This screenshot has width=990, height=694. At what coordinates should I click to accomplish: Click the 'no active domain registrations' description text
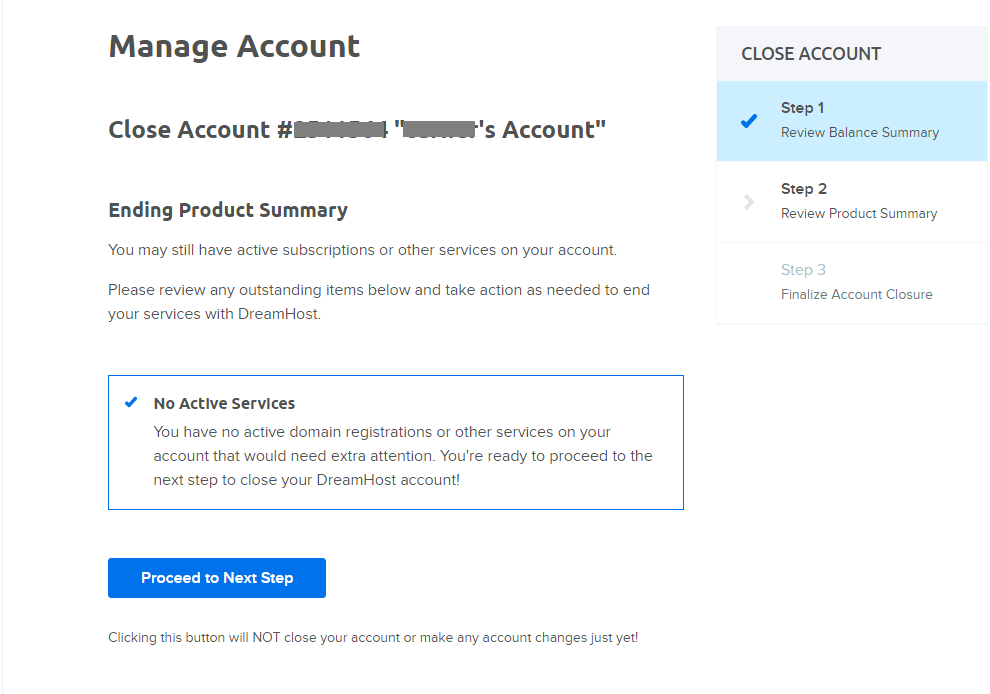tap(402, 455)
